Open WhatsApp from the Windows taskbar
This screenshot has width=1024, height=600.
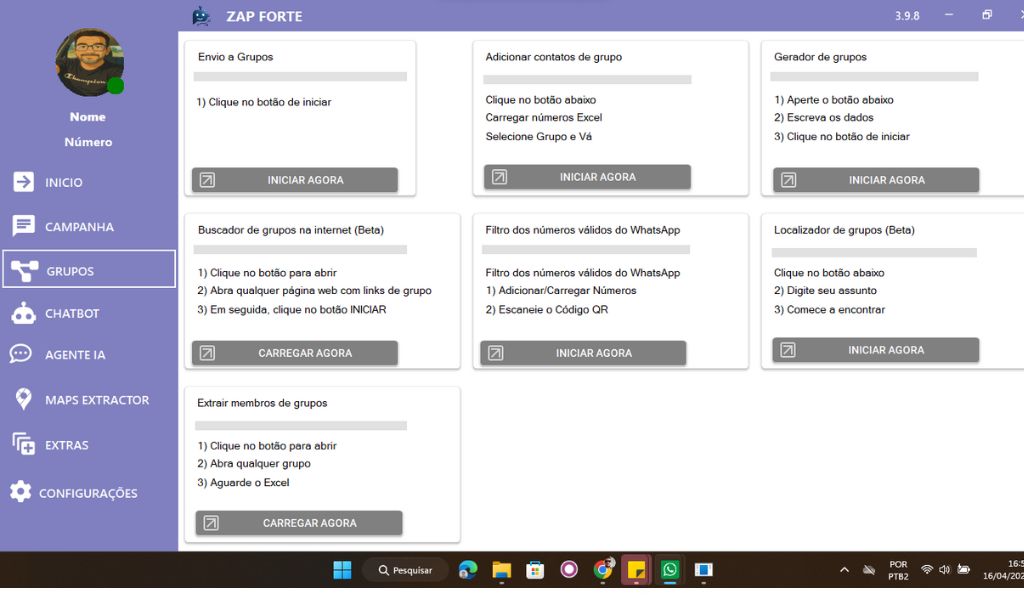coord(670,570)
